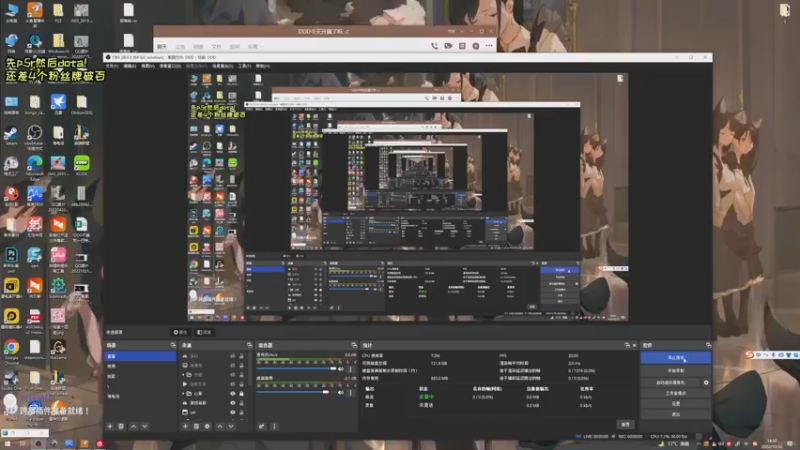Open advanced audio properties in the mixer

[261, 426]
